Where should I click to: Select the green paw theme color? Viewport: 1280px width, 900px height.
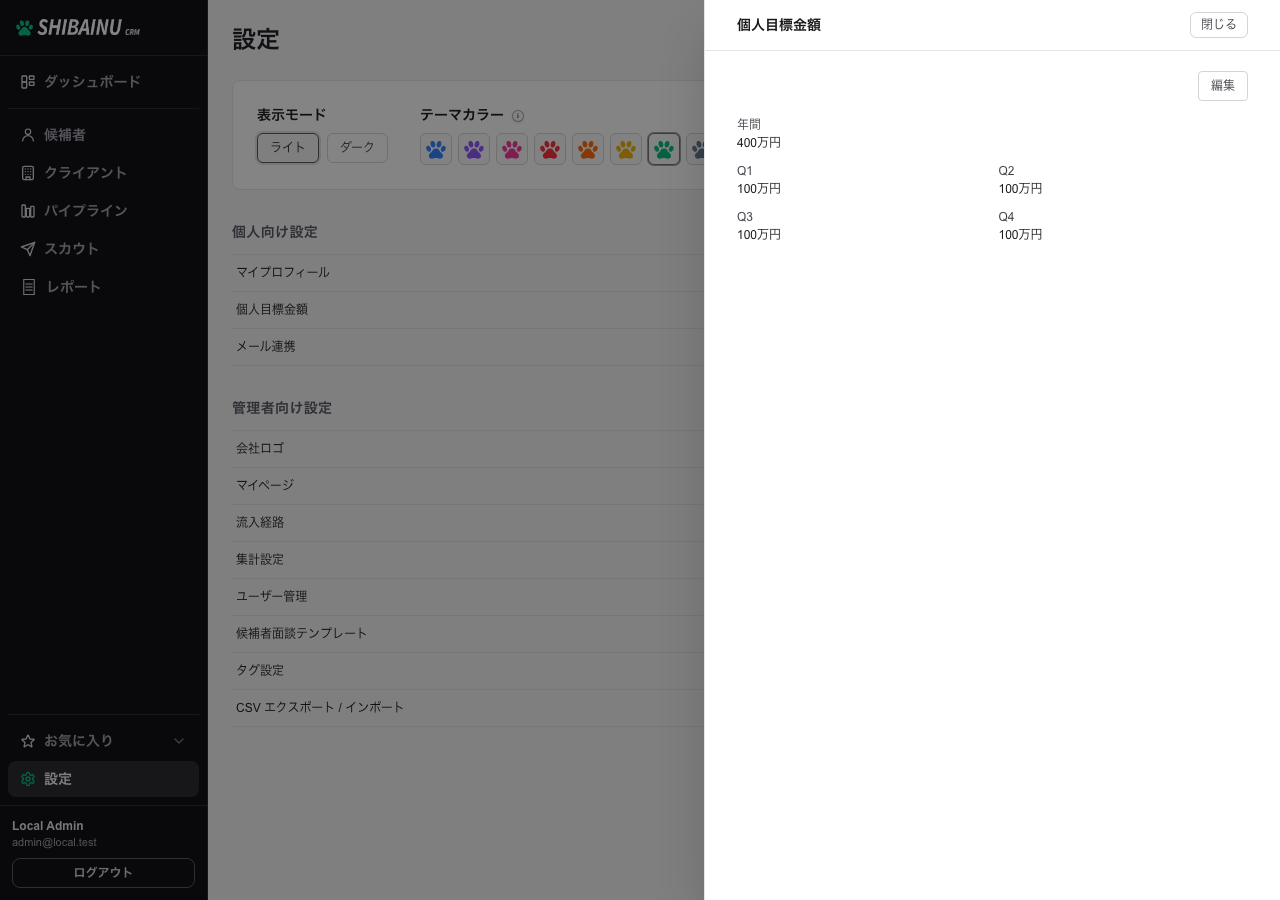(x=664, y=149)
